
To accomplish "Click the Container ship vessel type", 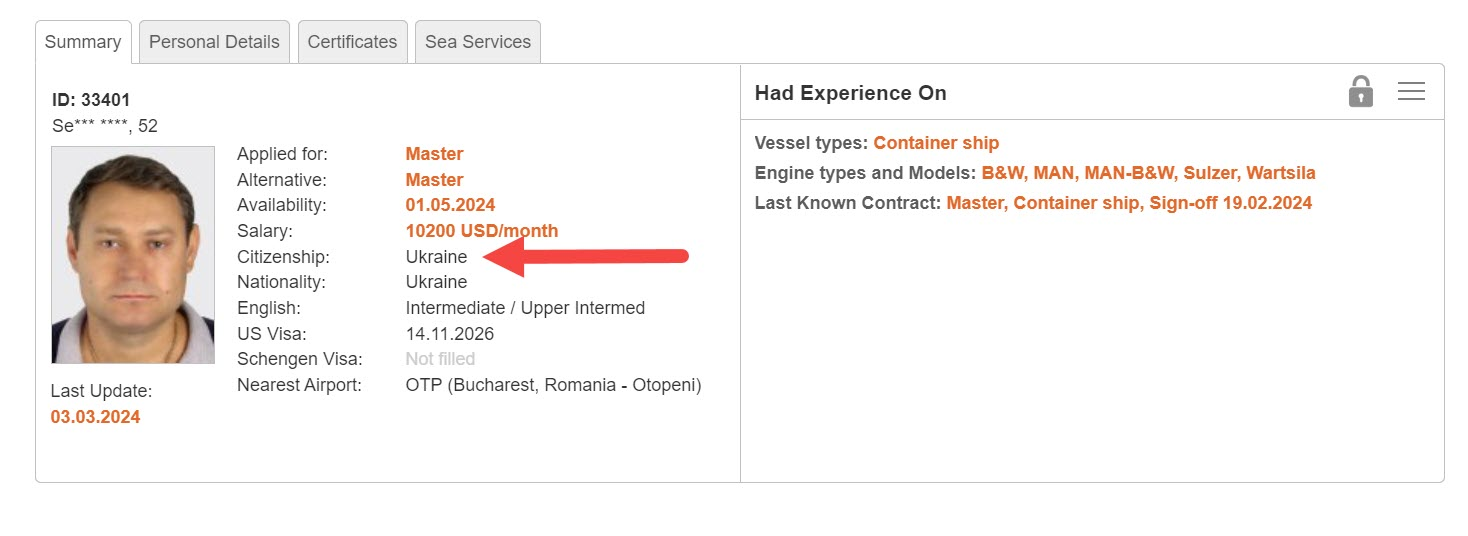I will coord(936,143).
